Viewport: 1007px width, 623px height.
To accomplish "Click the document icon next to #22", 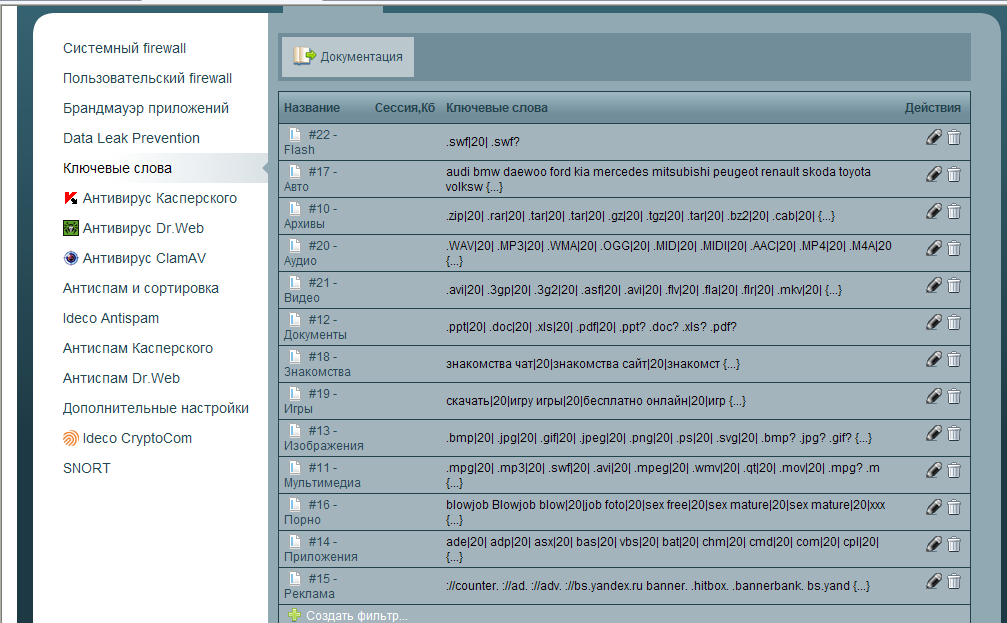I will pos(295,134).
